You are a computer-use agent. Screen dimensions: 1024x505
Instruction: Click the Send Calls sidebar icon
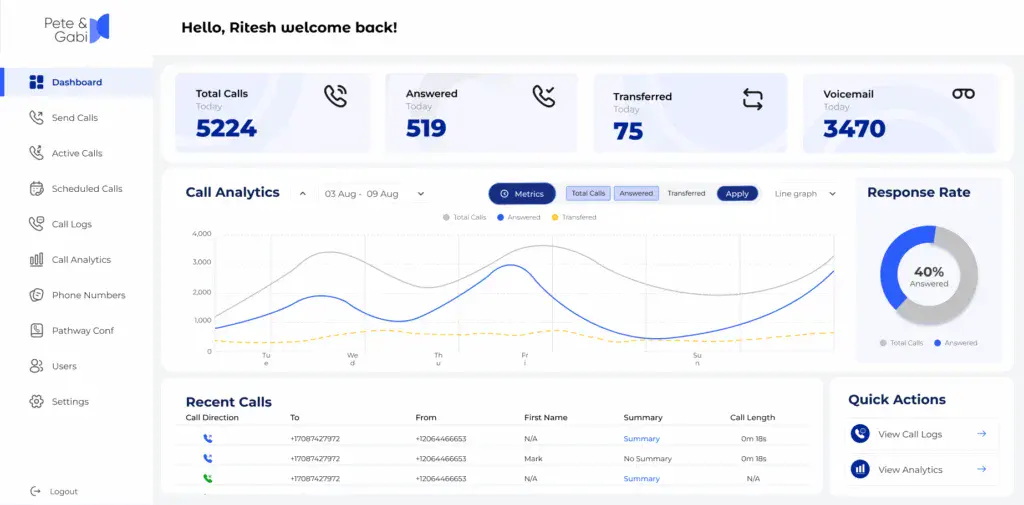point(37,118)
